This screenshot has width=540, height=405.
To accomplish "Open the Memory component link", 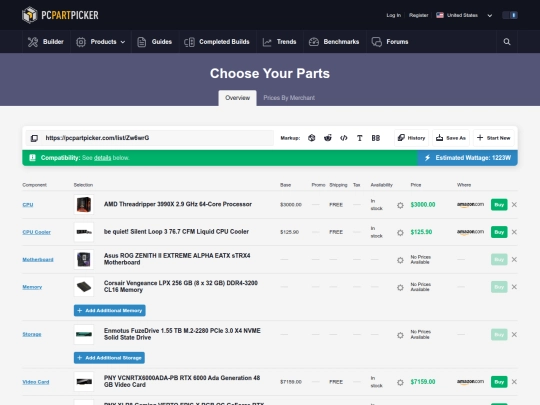I will click(x=32, y=287).
